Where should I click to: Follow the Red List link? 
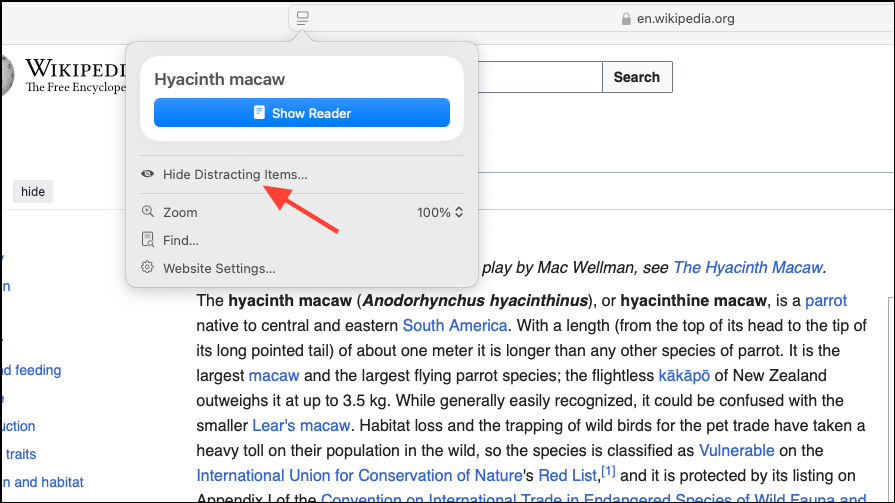(567, 476)
